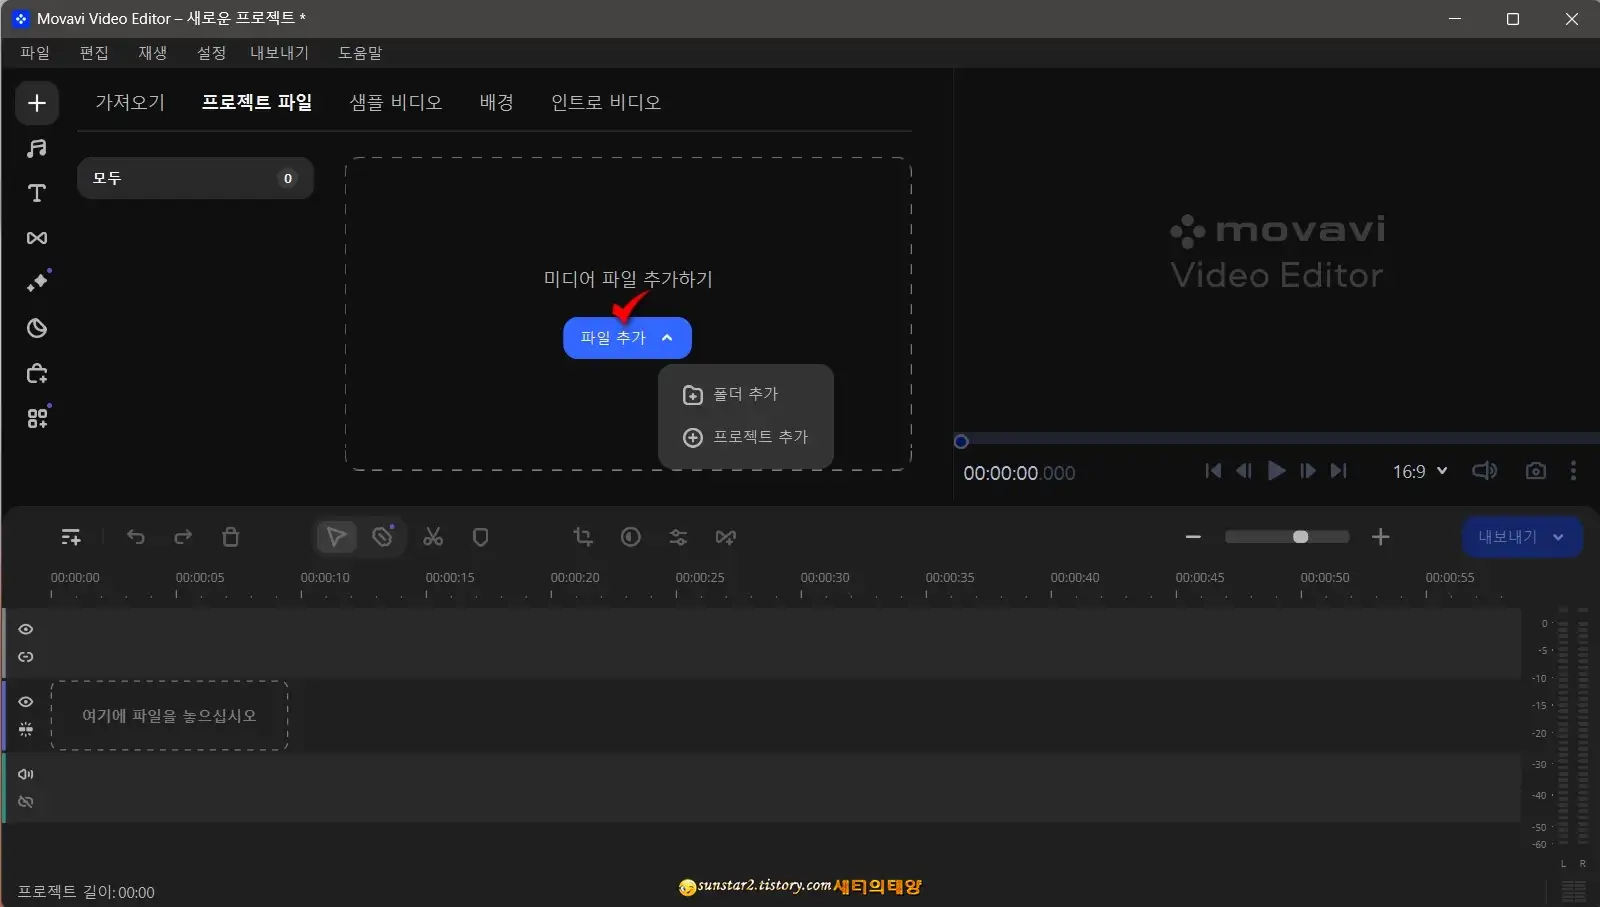Jump to the beginning of clip
The image size is (1600, 907).
click(x=1213, y=471)
